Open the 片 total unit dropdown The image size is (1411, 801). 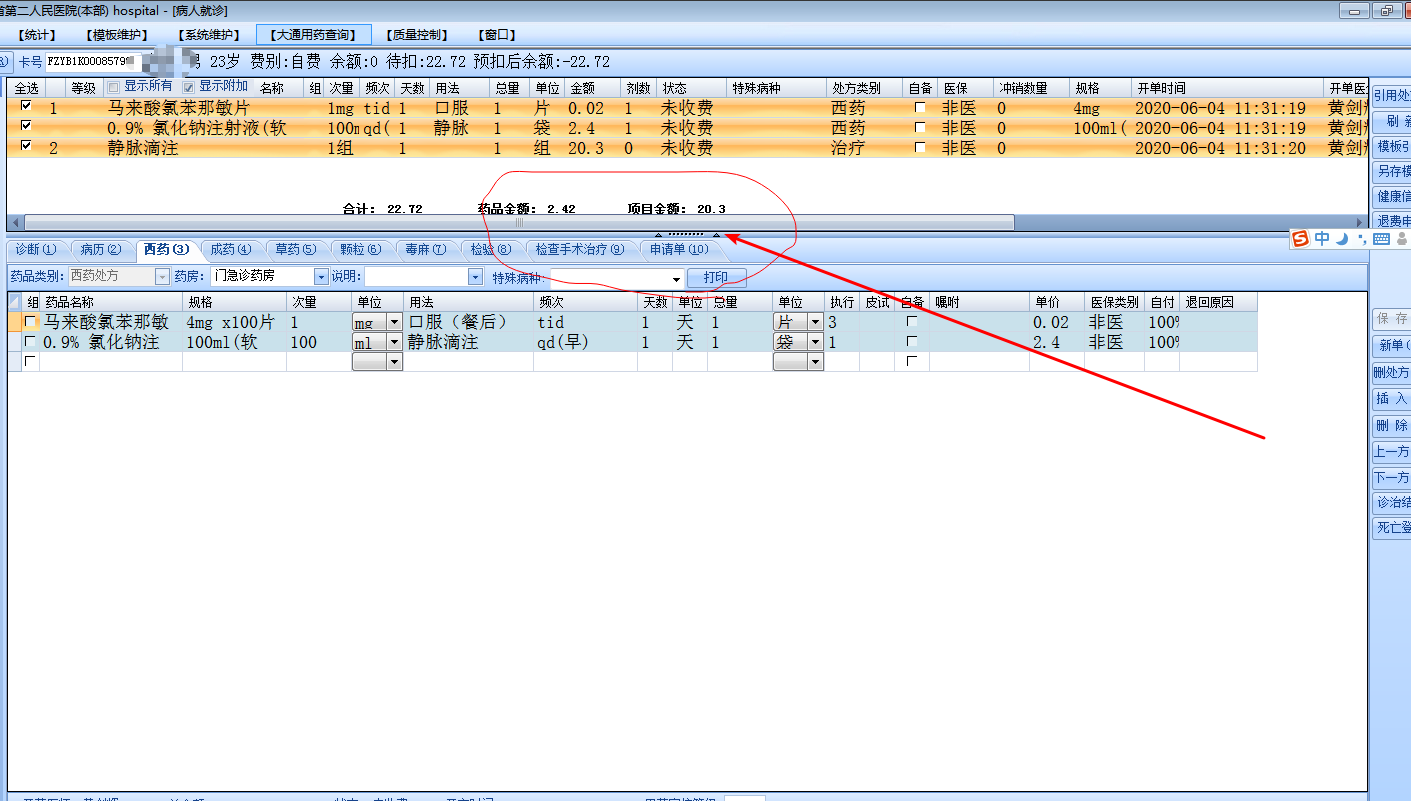[815, 322]
